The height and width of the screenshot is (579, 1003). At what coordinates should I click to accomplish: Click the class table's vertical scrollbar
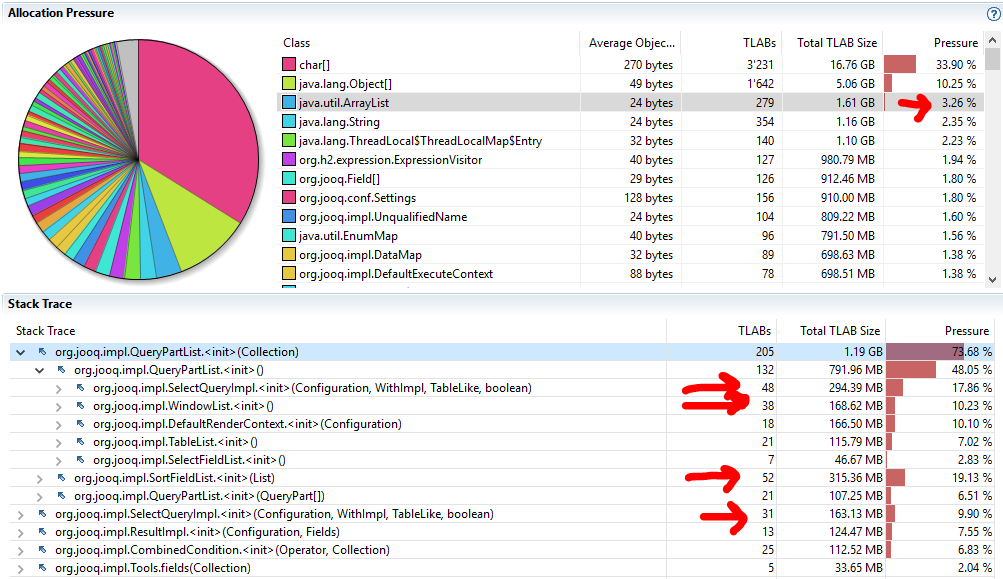click(995, 160)
